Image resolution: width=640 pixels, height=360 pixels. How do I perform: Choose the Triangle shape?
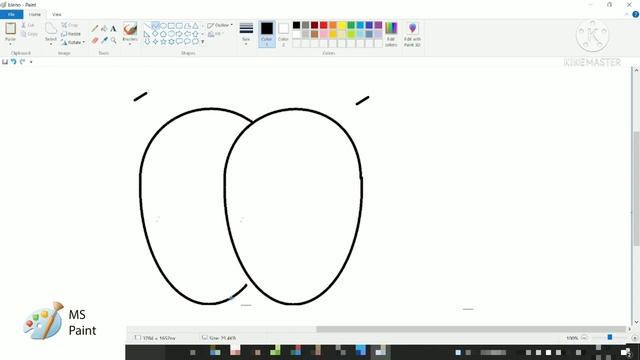tap(195, 26)
